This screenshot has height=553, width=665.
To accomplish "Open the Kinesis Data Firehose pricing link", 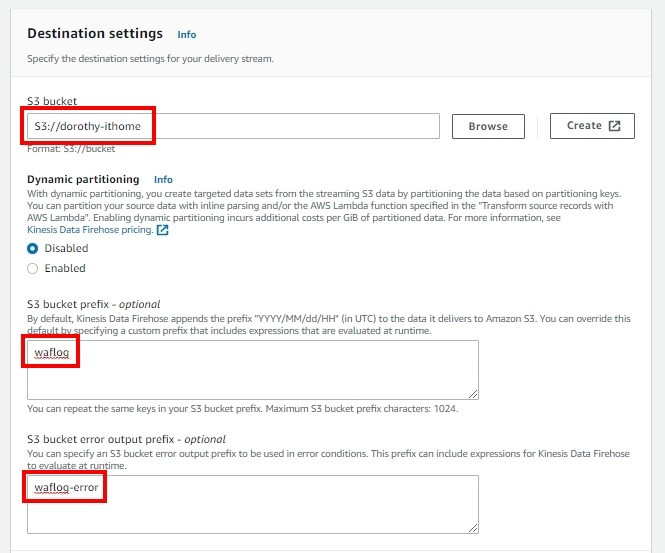I will click(x=90, y=230).
